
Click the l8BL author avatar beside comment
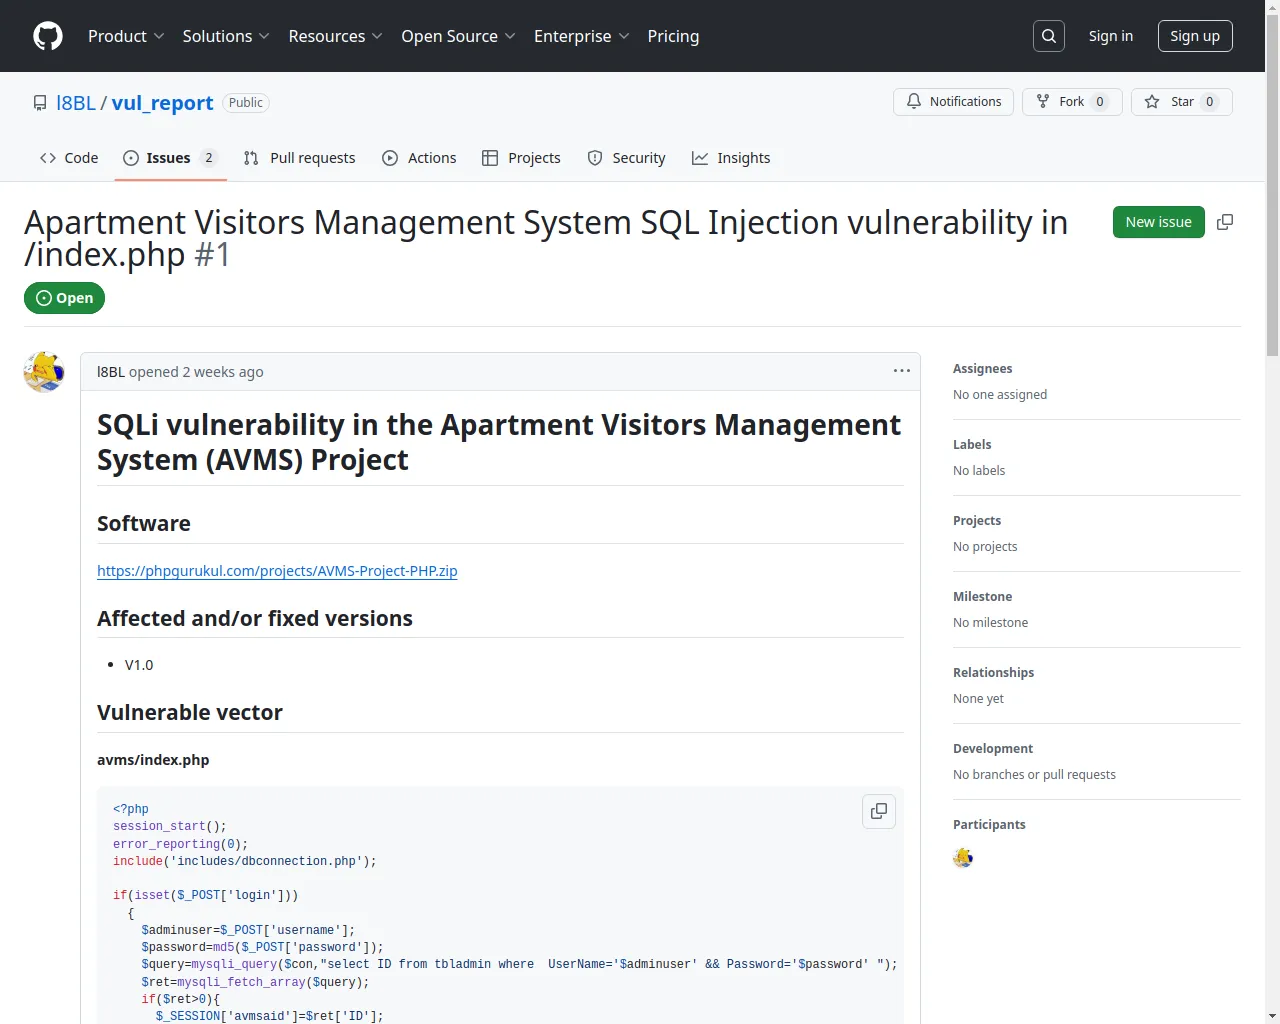[44, 372]
